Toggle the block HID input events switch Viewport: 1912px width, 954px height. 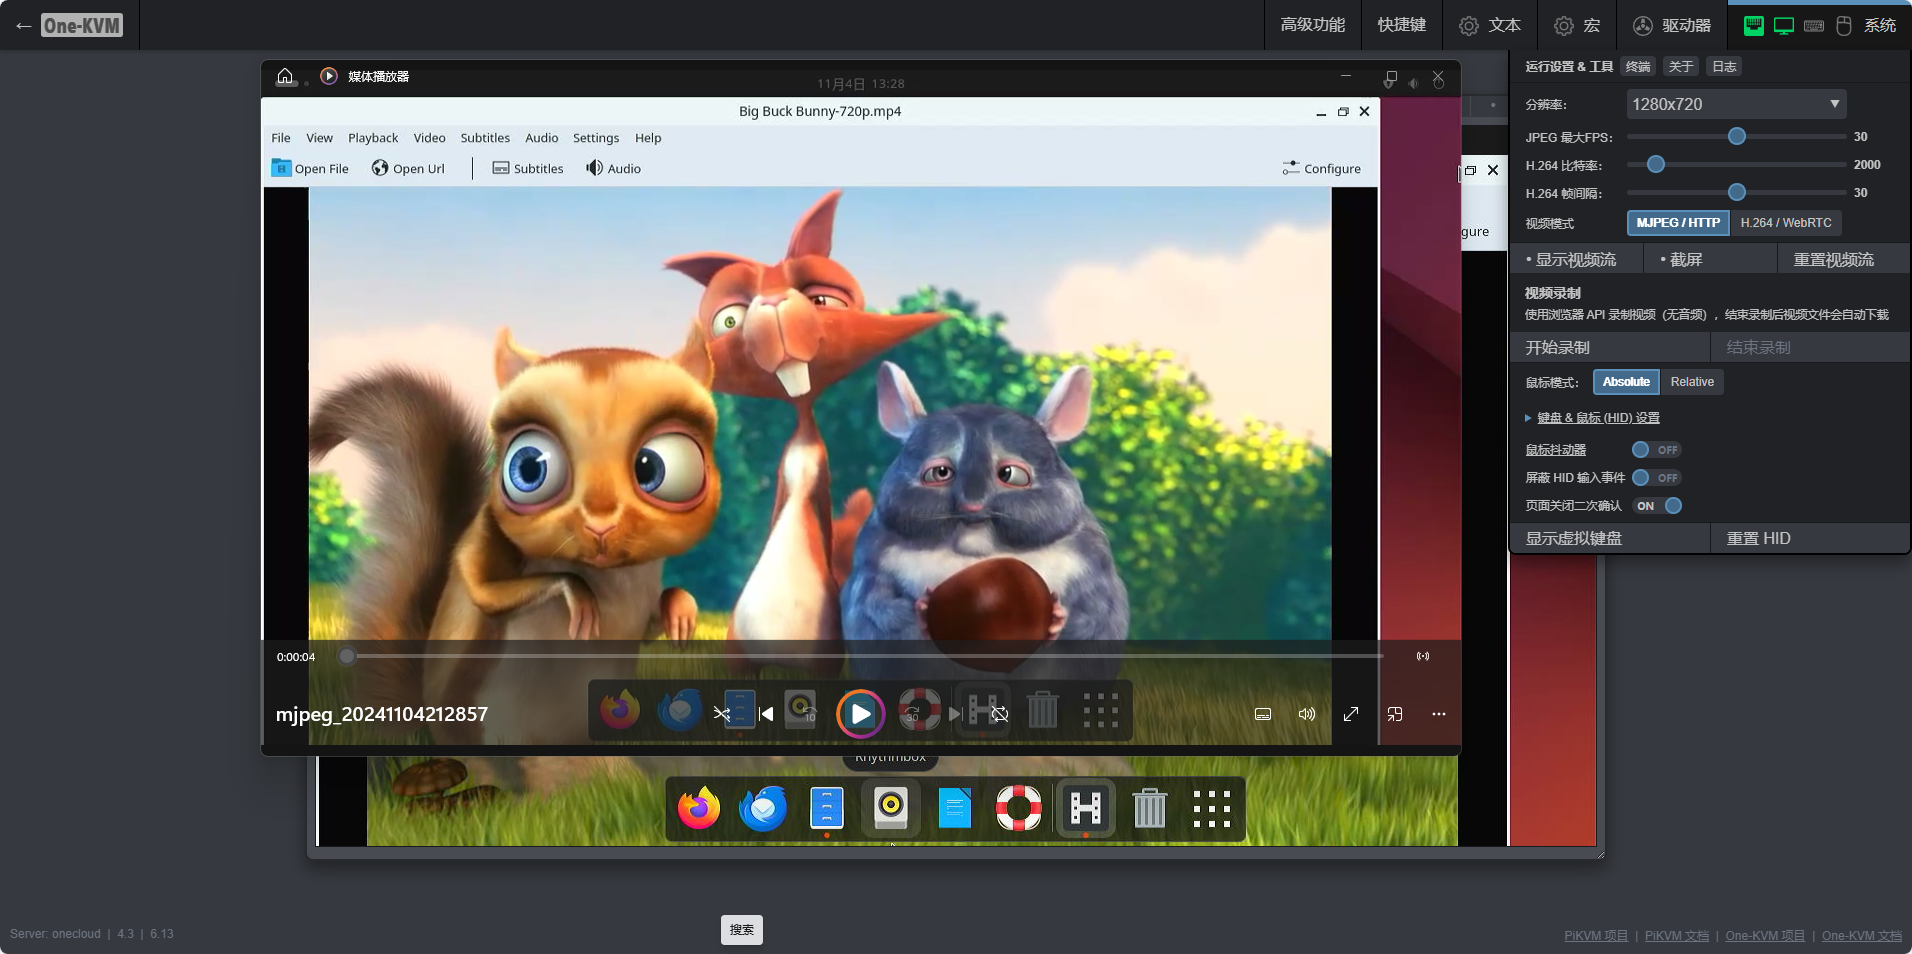click(x=1655, y=478)
